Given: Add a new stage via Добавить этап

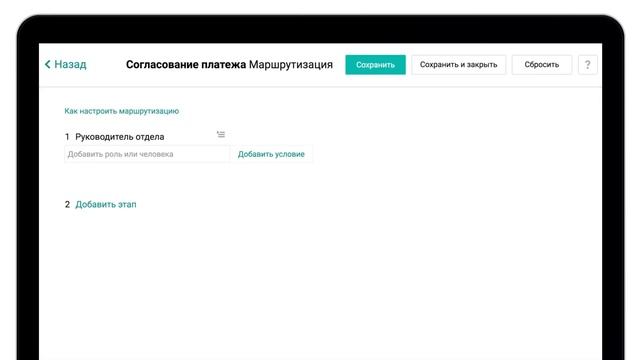Looking at the screenshot, I should click(106, 204).
